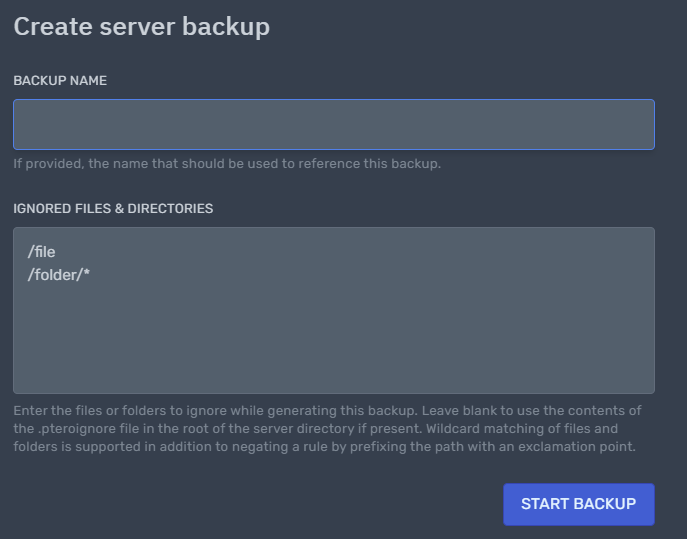This screenshot has height=539, width=687.
Task: Focus the Backup Name input field
Action: tap(334, 124)
